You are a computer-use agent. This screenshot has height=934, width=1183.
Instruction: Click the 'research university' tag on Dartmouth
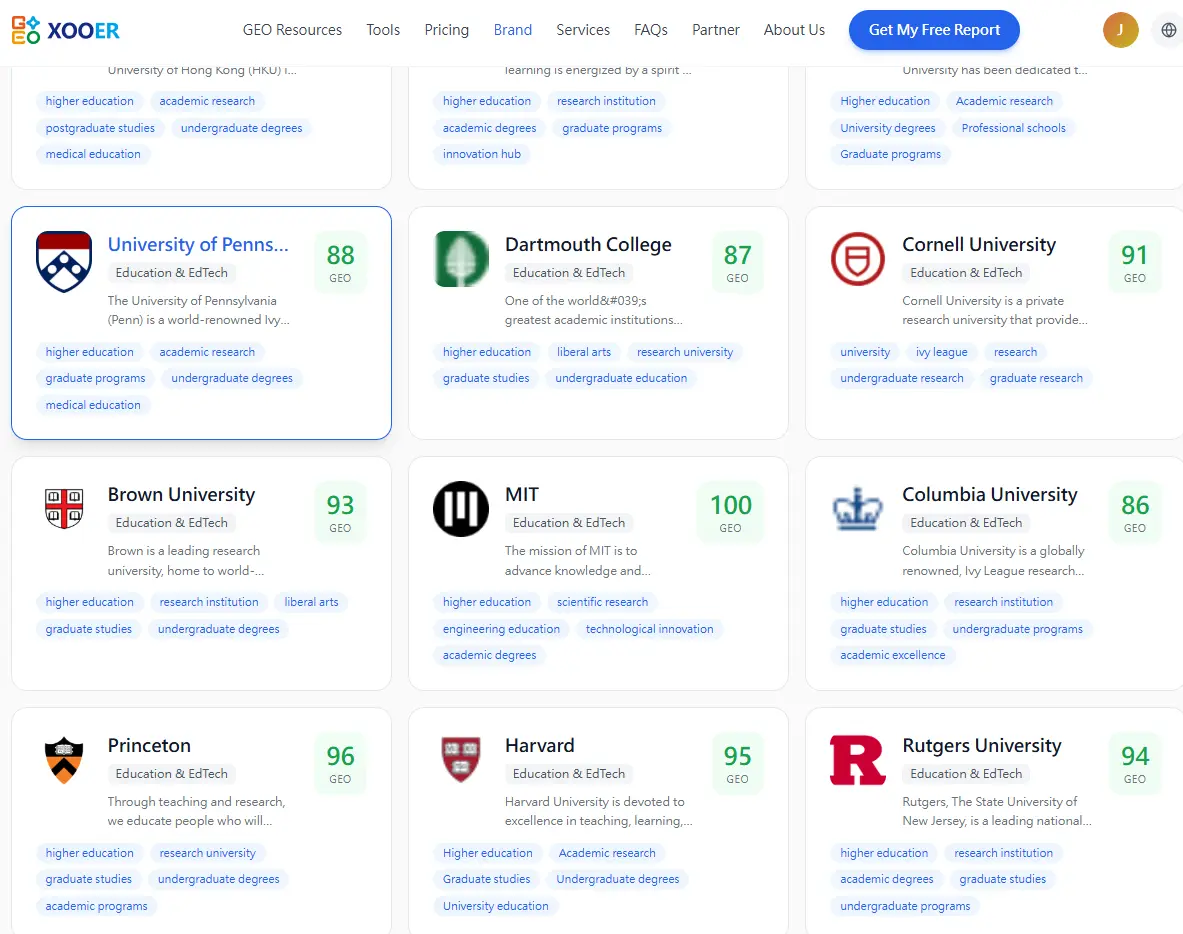tap(684, 352)
